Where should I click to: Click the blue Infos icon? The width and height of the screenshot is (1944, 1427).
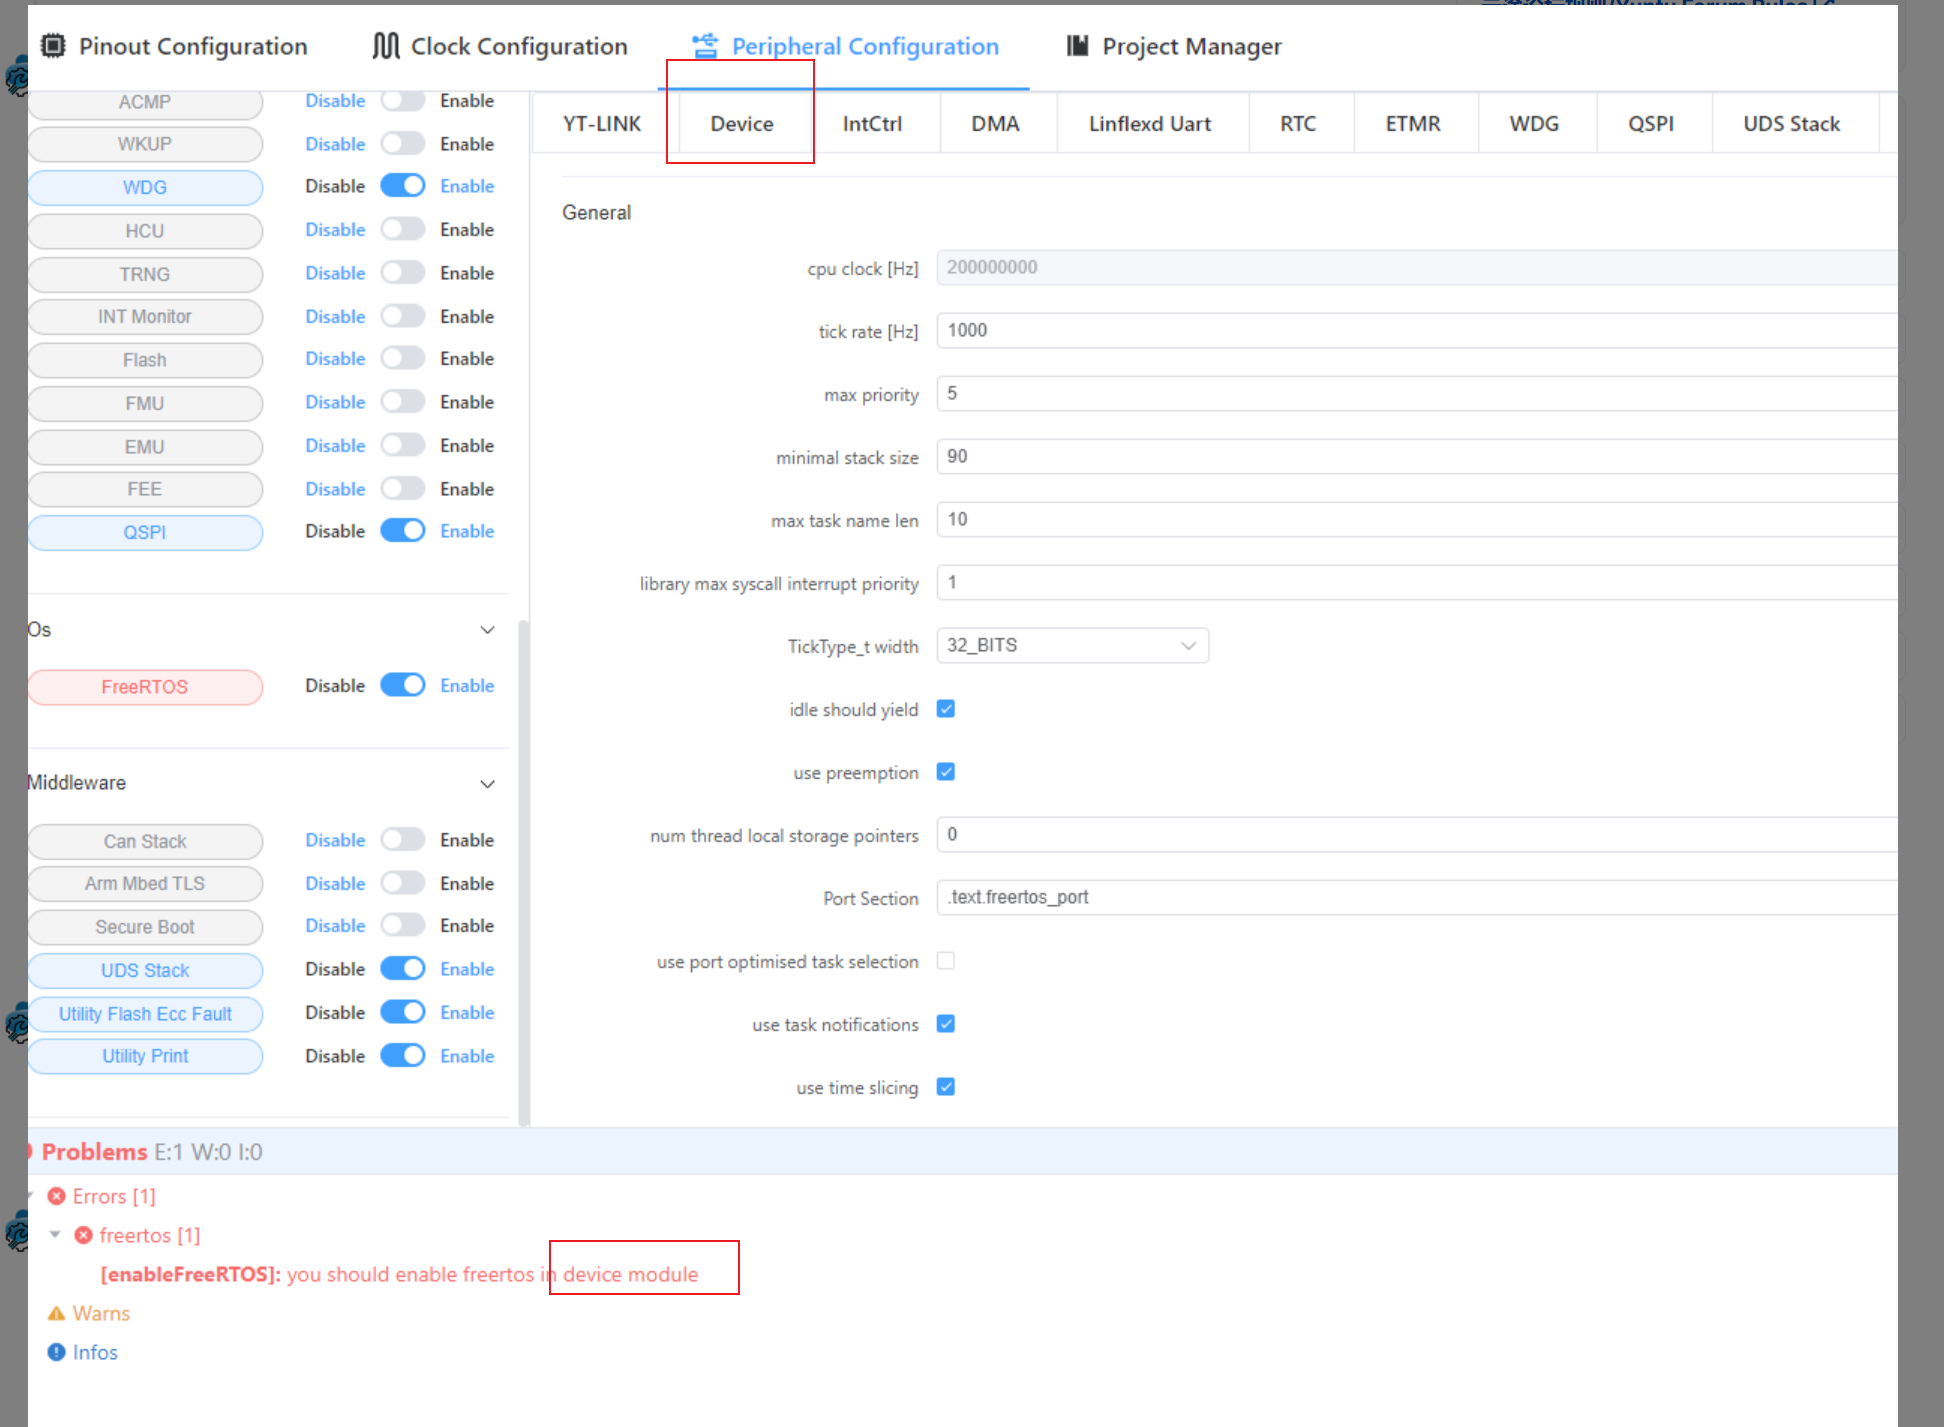click(57, 1352)
